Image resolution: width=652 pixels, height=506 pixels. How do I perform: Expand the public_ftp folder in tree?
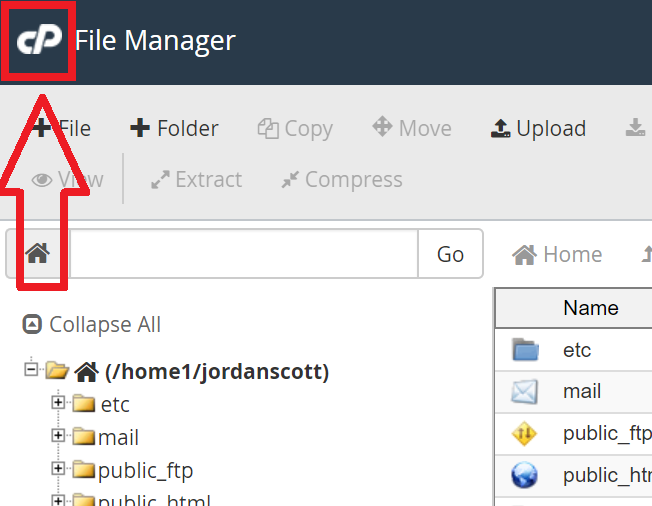pos(58,469)
